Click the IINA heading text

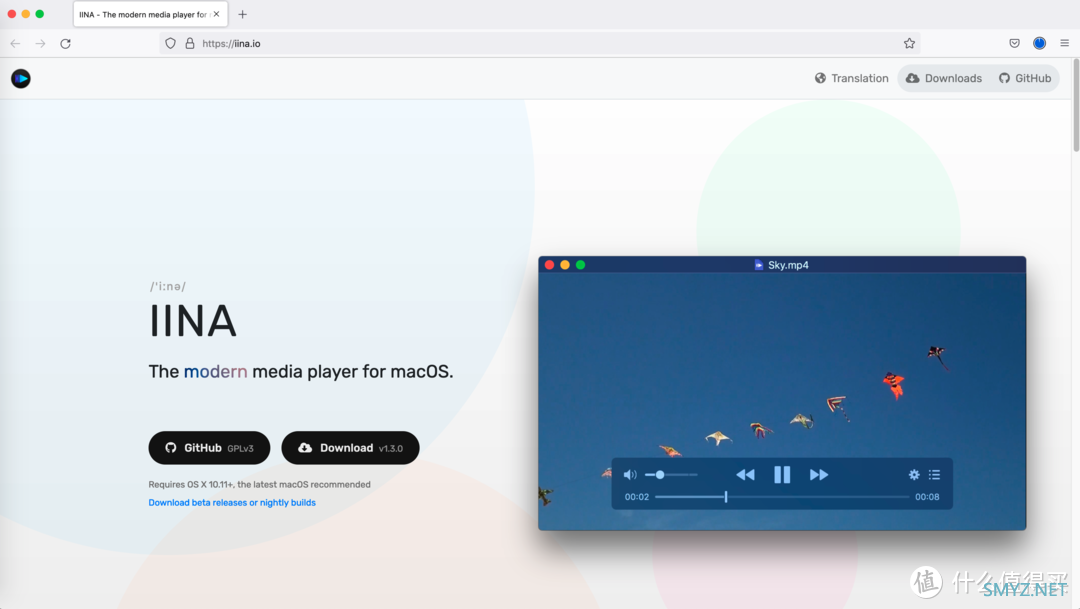coord(193,321)
